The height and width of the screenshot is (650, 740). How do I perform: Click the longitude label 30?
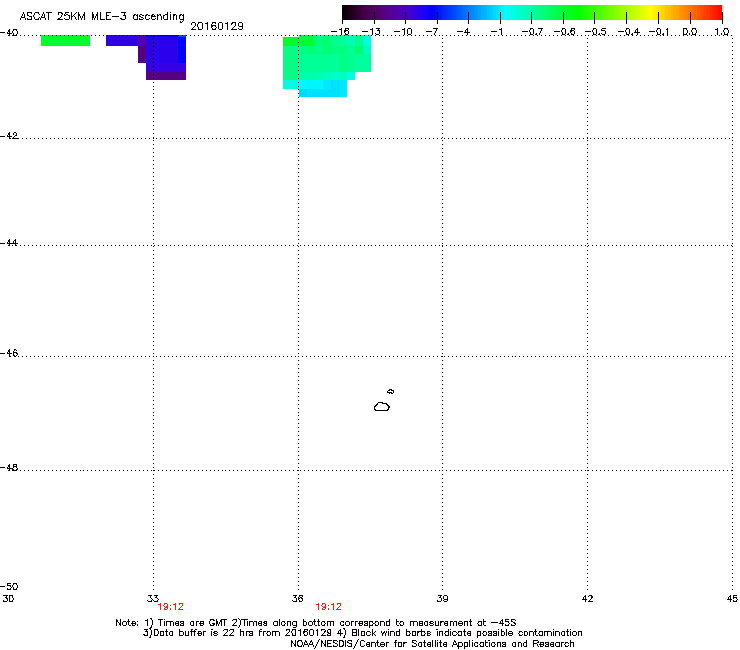coord(8,599)
